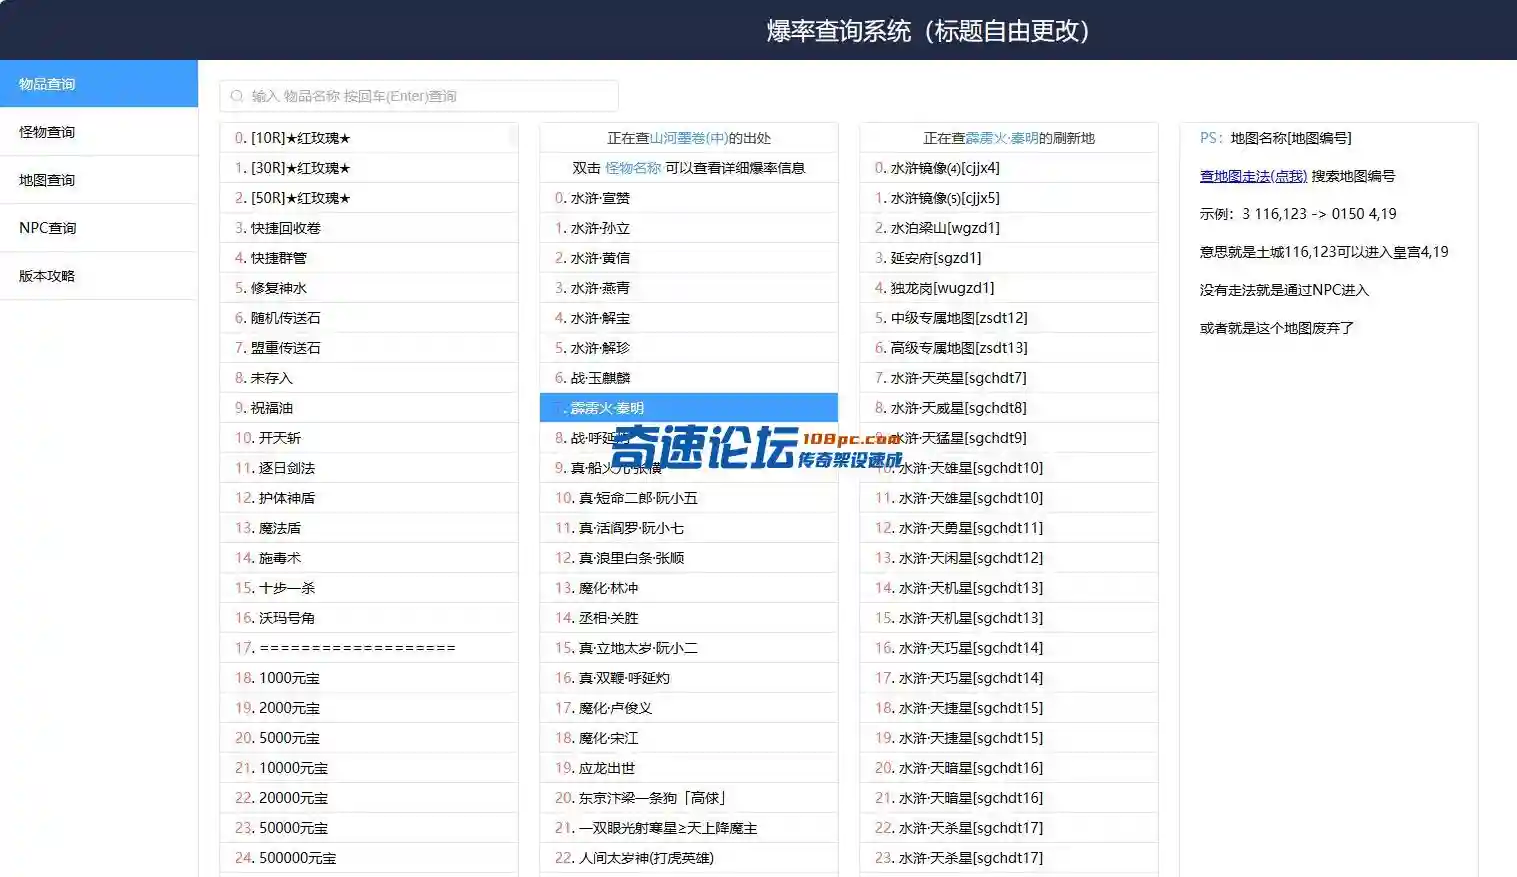
Task: Open the 物品查询 sidebar tab
Action: tap(99, 84)
